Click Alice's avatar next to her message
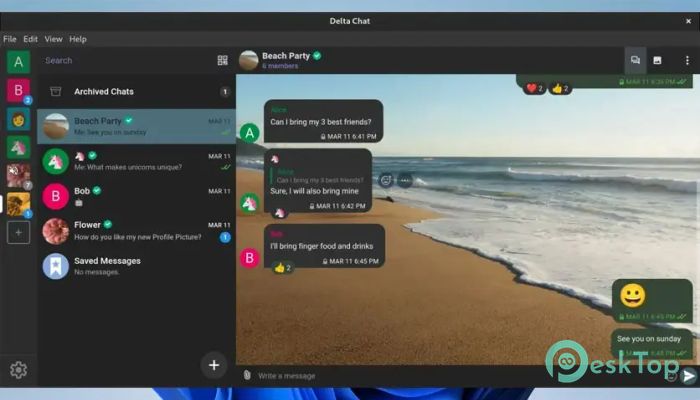This screenshot has height=400, width=700. coord(250,133)
